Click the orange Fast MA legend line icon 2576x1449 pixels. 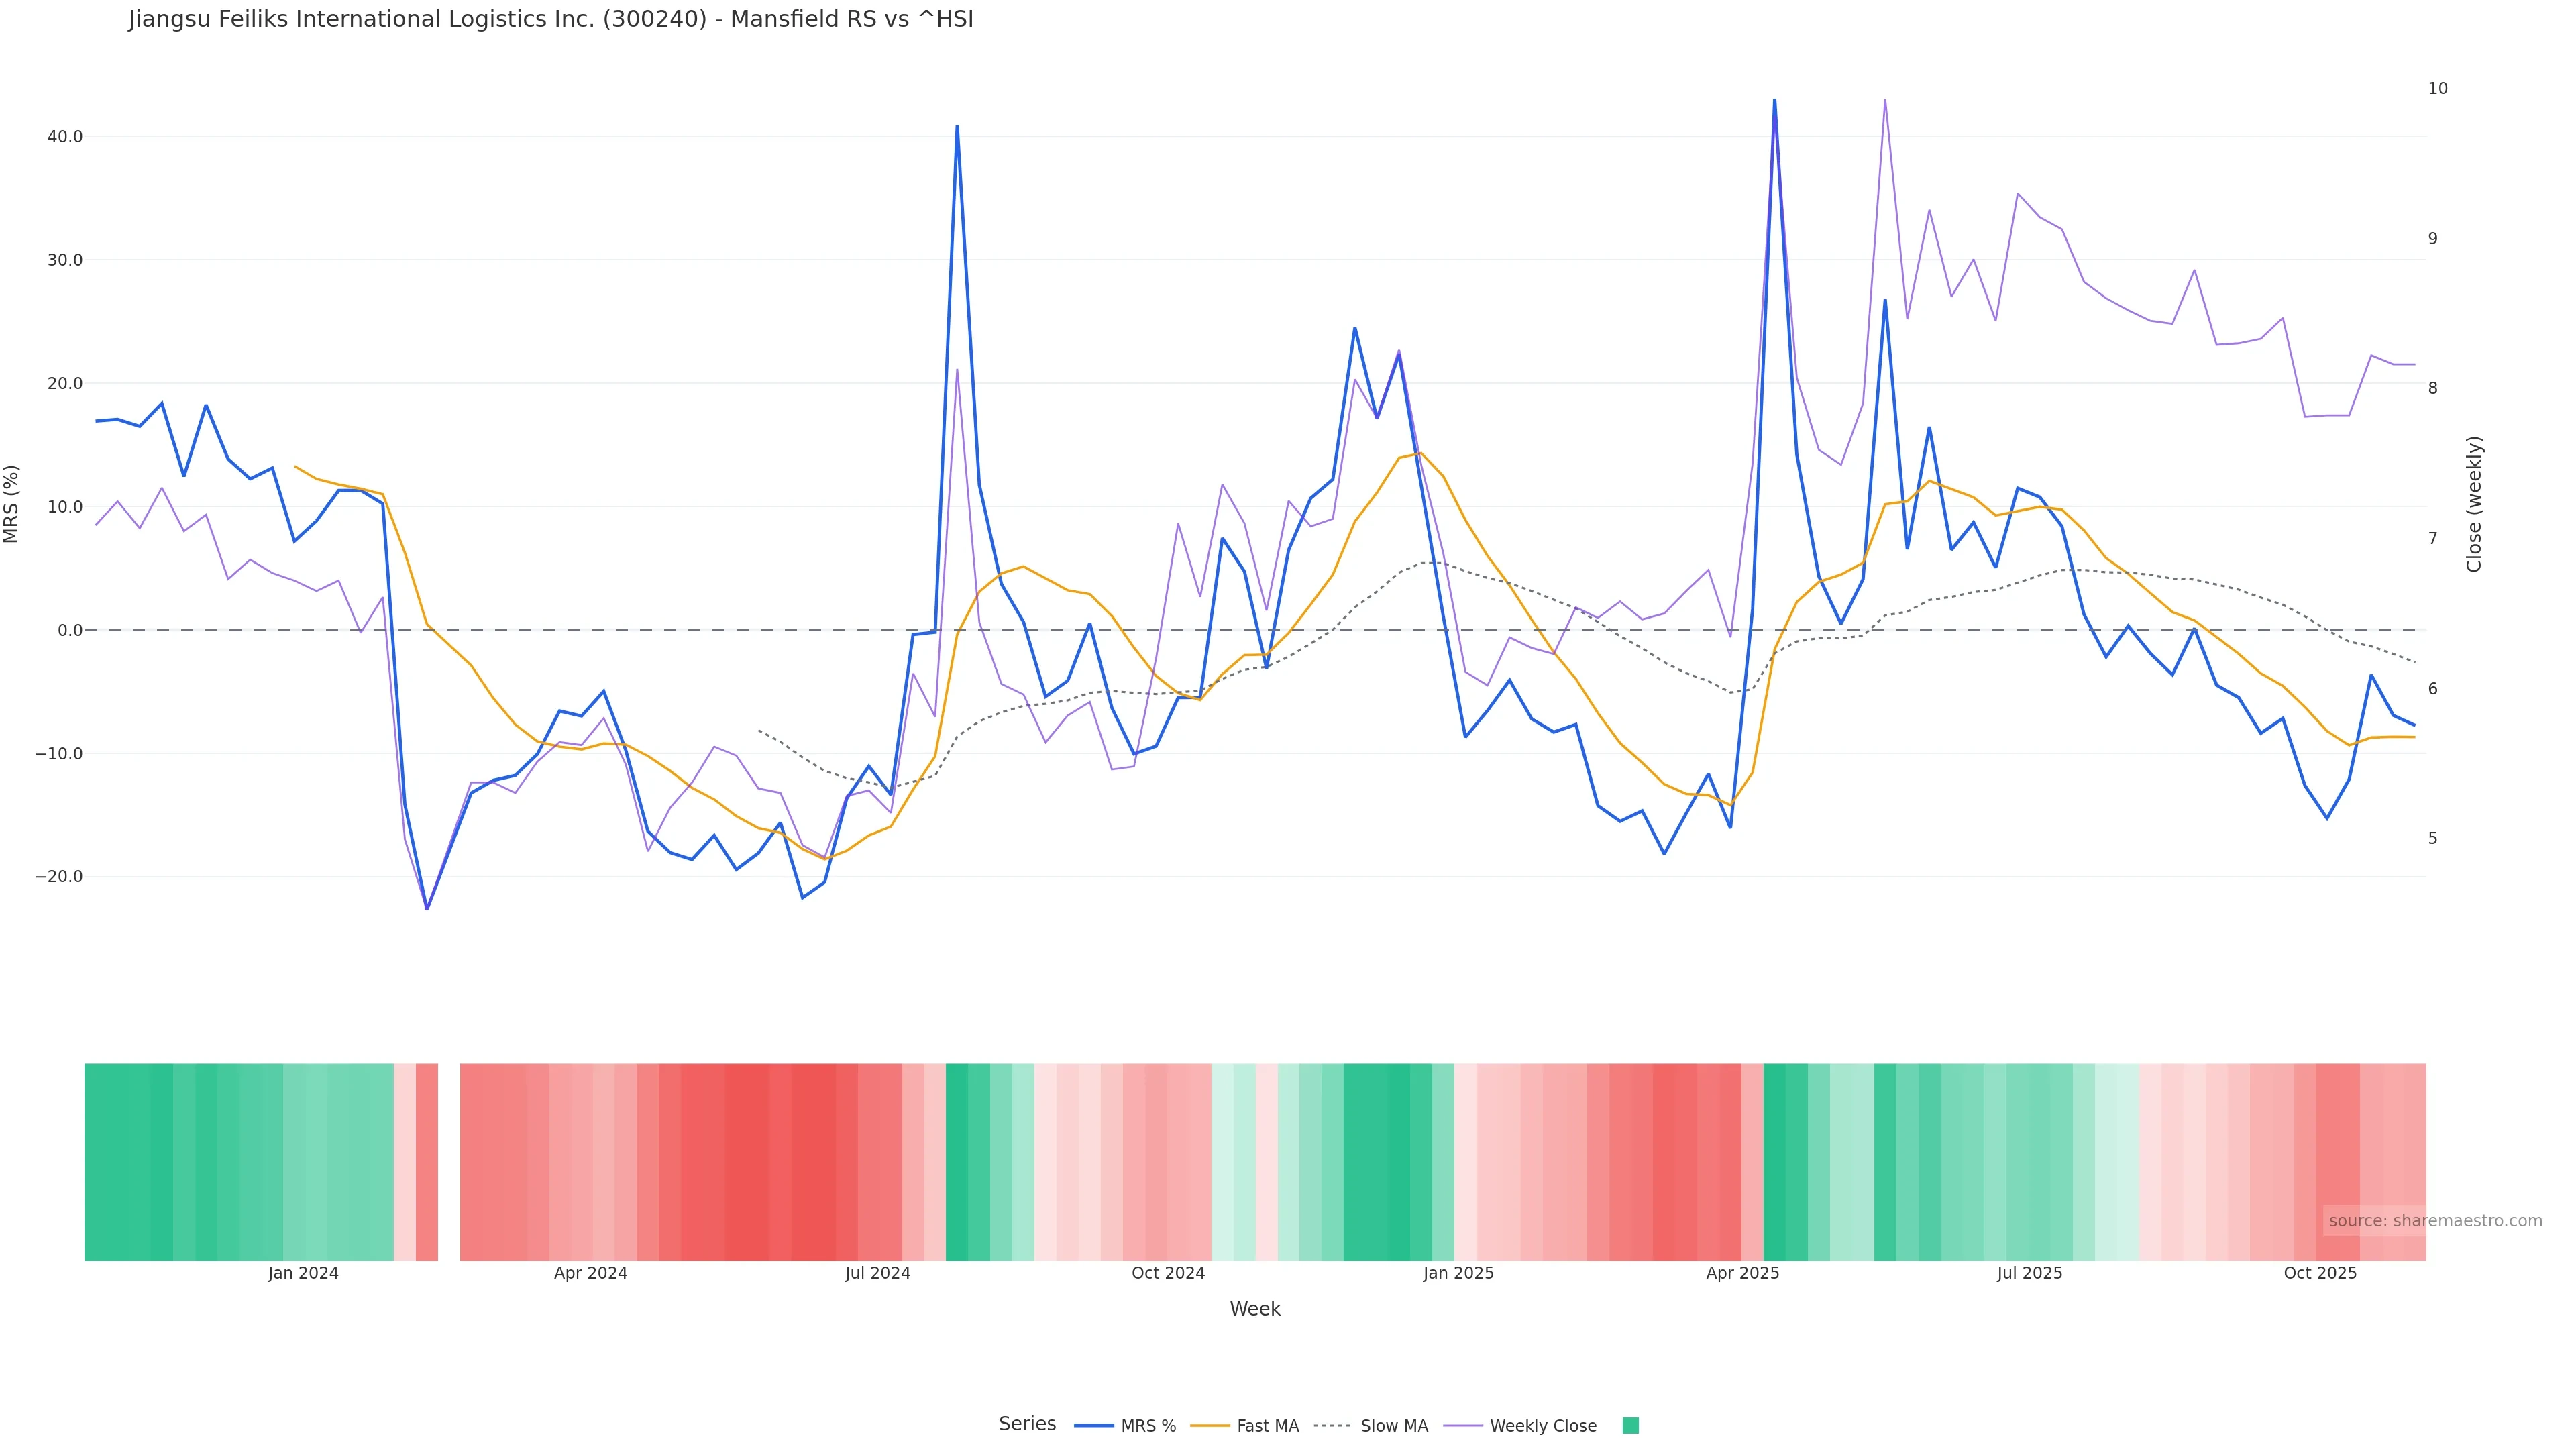[1210, 1426]
